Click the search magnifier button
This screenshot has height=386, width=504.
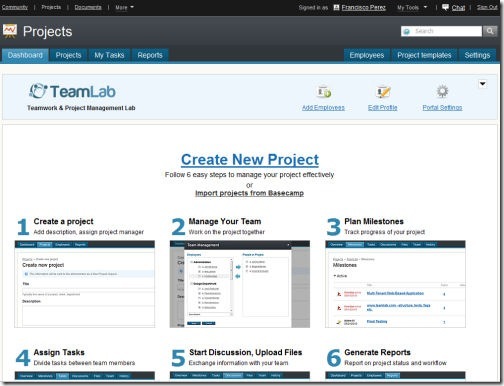[x=489, y=31]
